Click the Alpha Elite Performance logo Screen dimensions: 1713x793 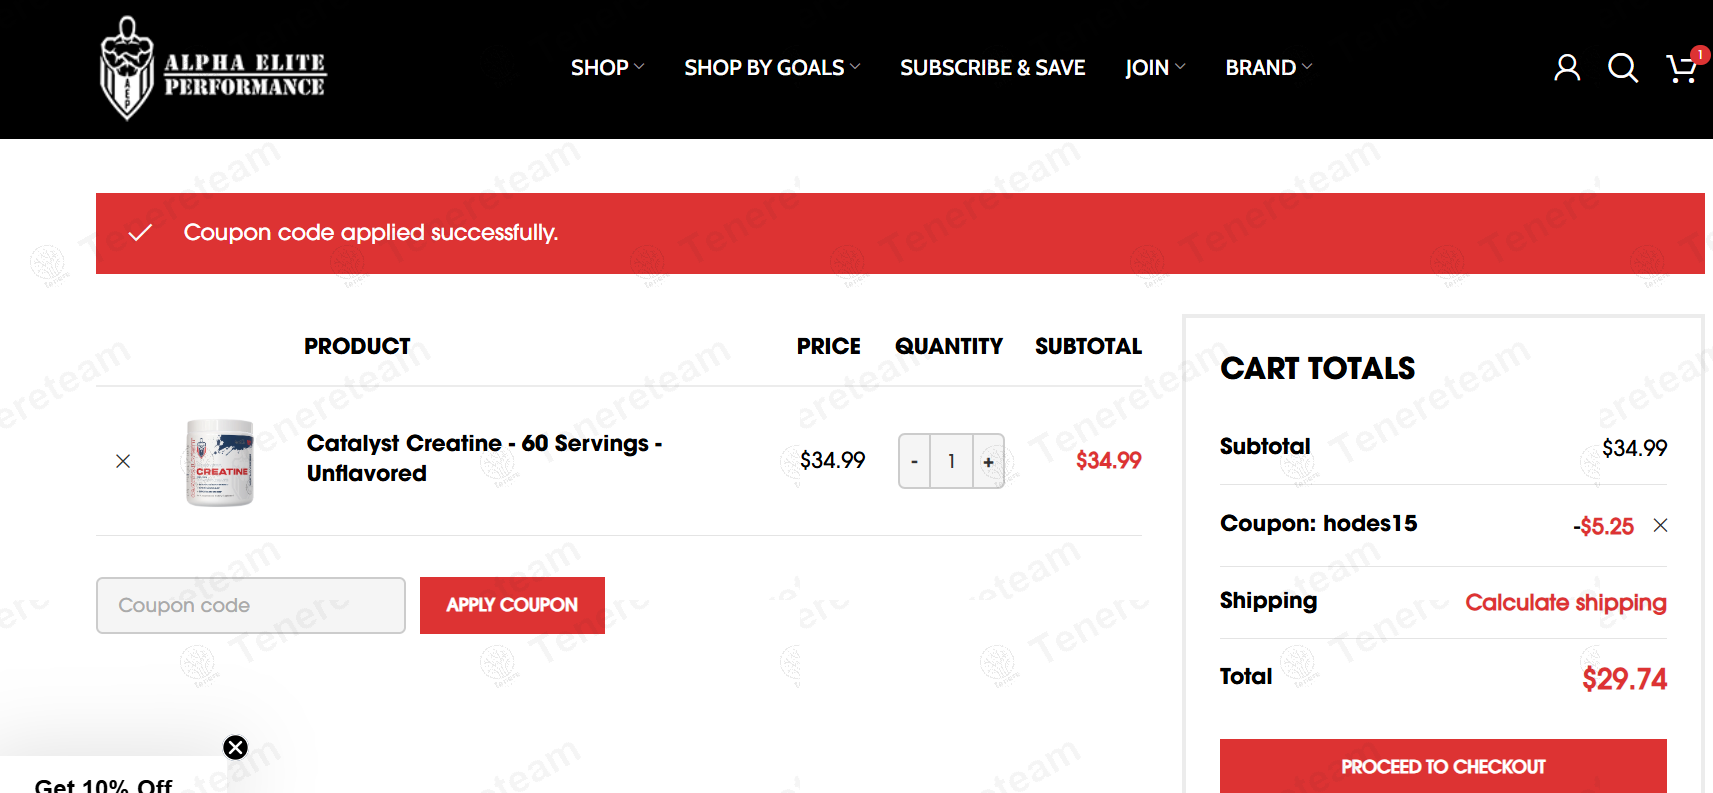pyautogui.click(x=213, y=70)
